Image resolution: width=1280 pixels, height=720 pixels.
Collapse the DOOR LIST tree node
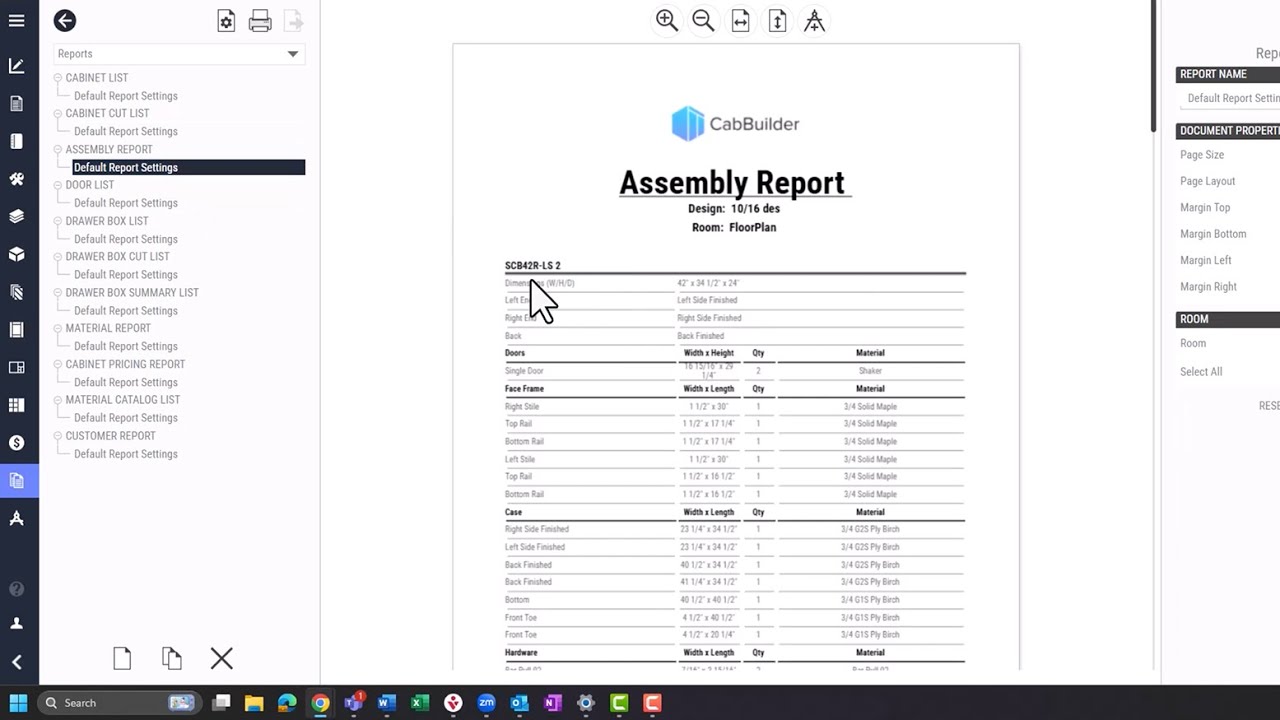point(57,185)
